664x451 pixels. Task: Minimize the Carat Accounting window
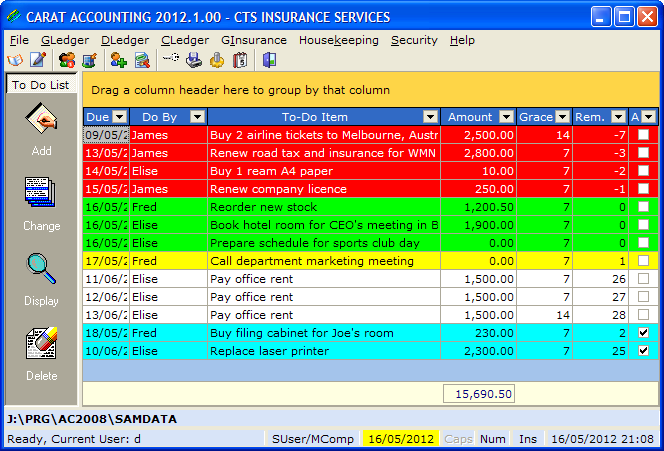click(x=601, y=17)
